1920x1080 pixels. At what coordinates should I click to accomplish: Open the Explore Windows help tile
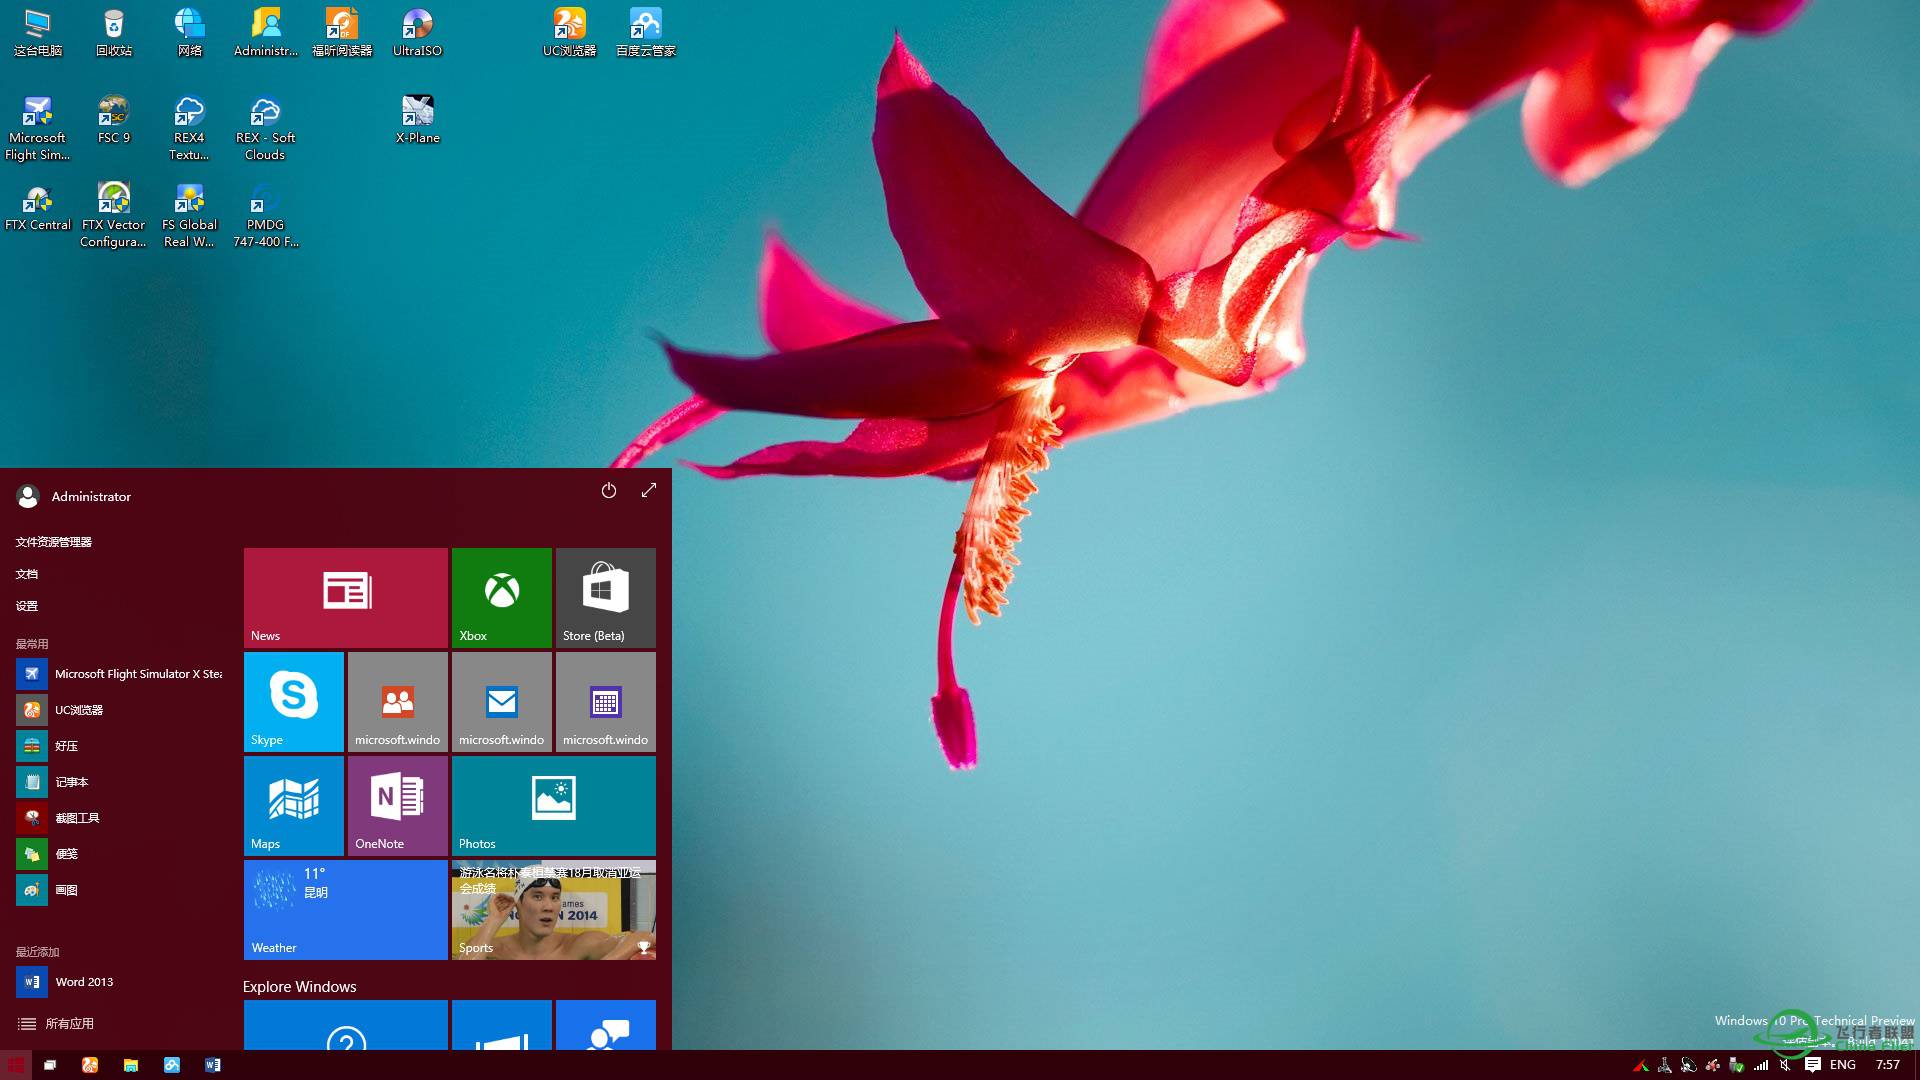346,1025
